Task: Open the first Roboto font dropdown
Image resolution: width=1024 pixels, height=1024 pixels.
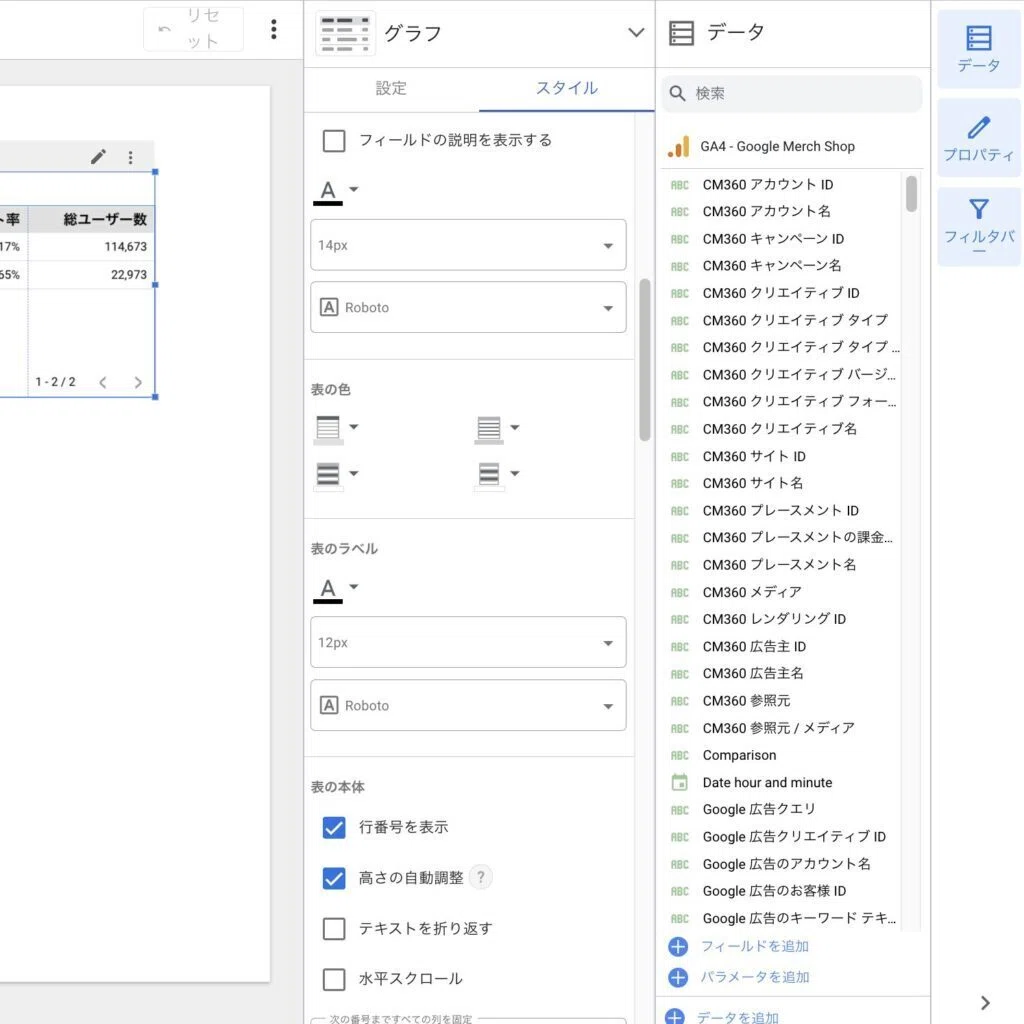Action: 468,307
